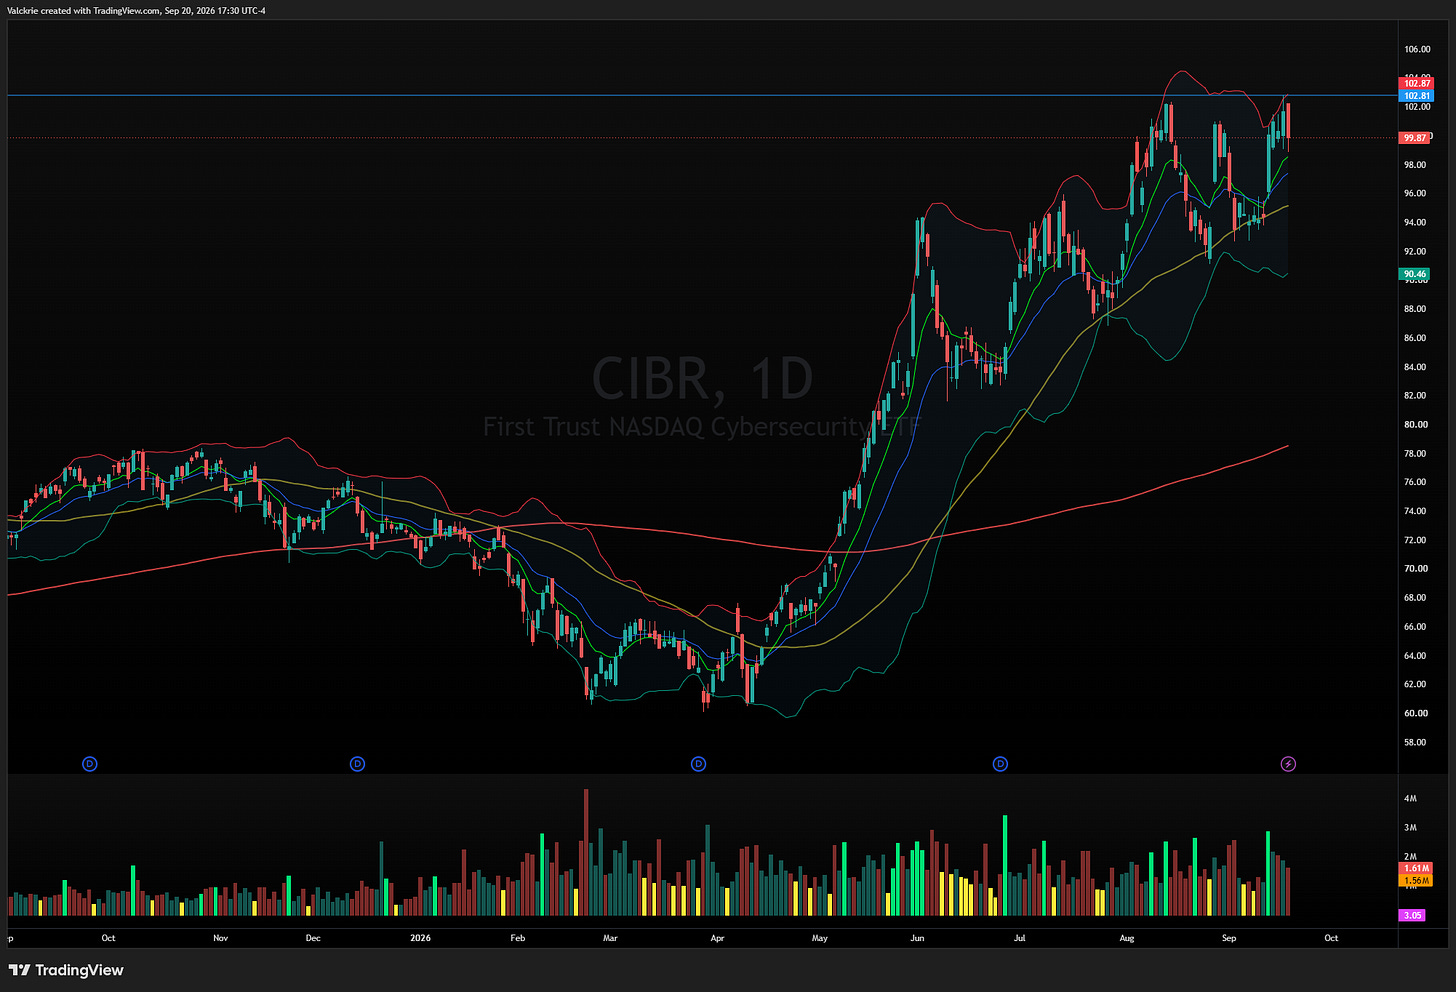Click the tall green volume bar in late June
The image size is (1456, 992).
click(1004, 866)
